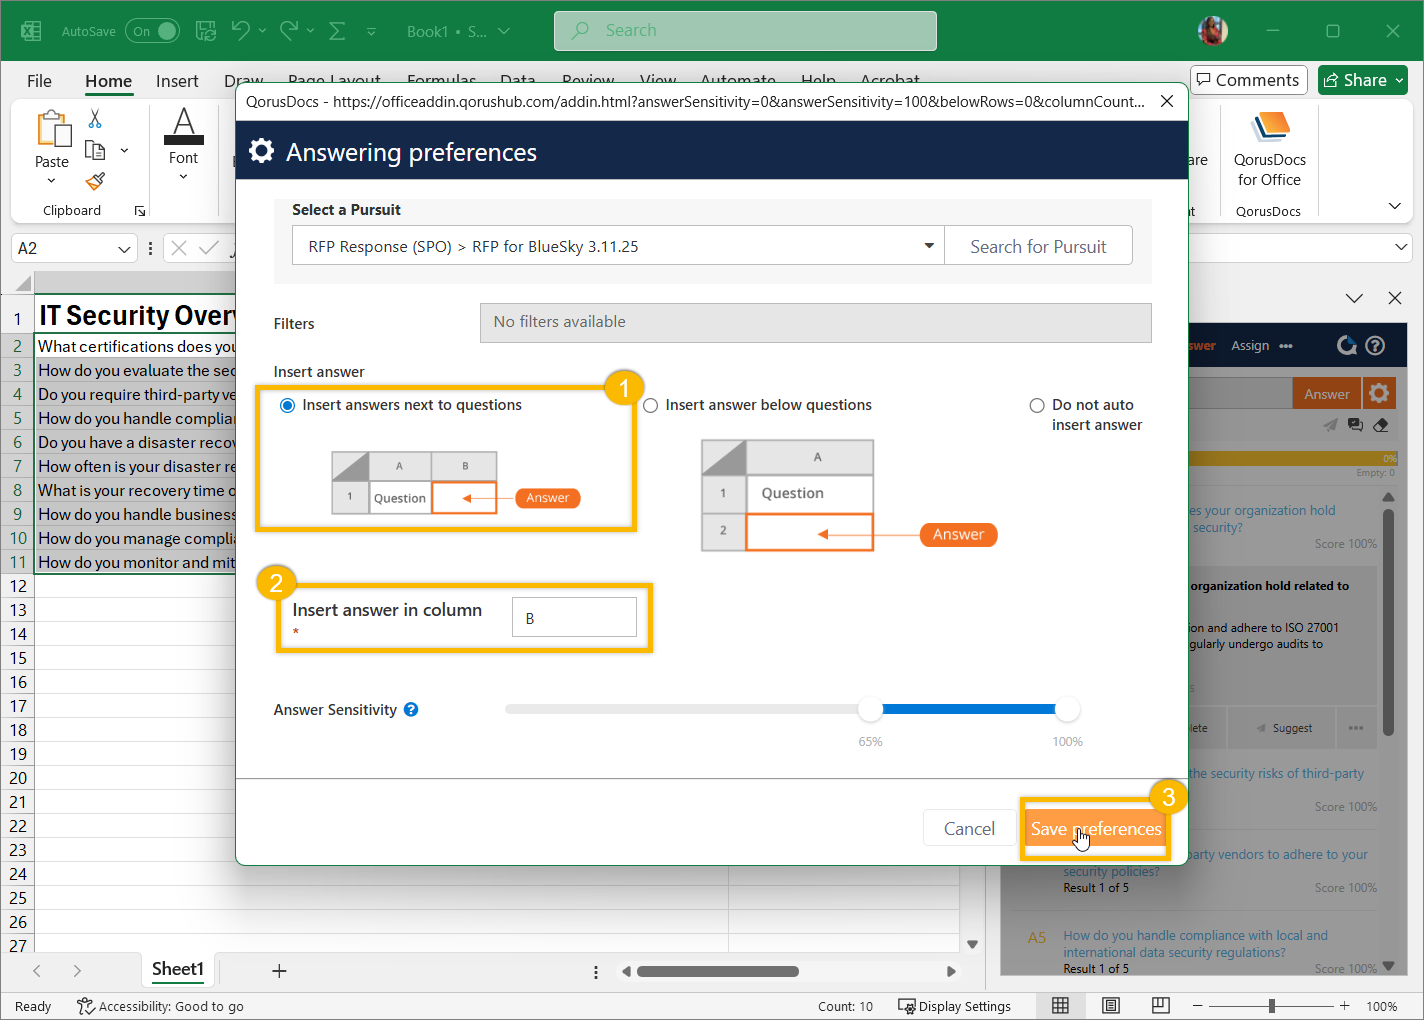Image resolution: width=1424 pixels, height=1020 pixels.
Task: Click the 65% Answer Sensitivity slider handle
Action: 870,709
